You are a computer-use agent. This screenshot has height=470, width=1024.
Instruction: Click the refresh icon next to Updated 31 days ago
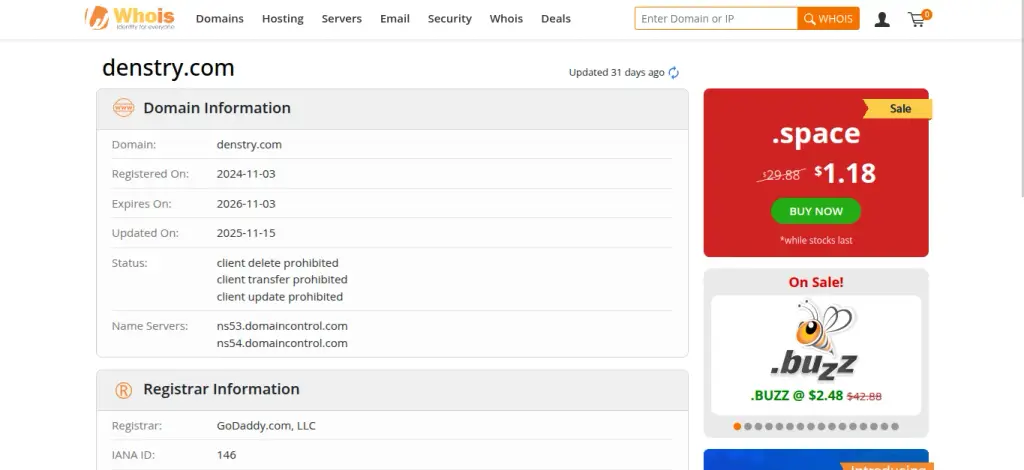click(673, 72)
